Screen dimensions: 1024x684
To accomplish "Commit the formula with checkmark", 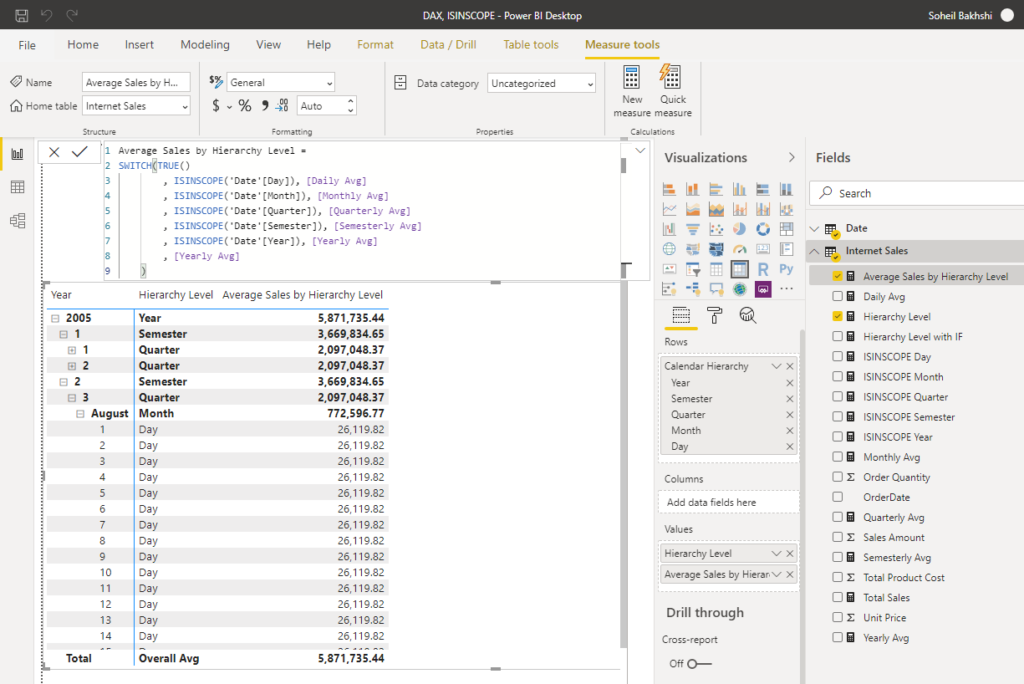I will [80, 152].
